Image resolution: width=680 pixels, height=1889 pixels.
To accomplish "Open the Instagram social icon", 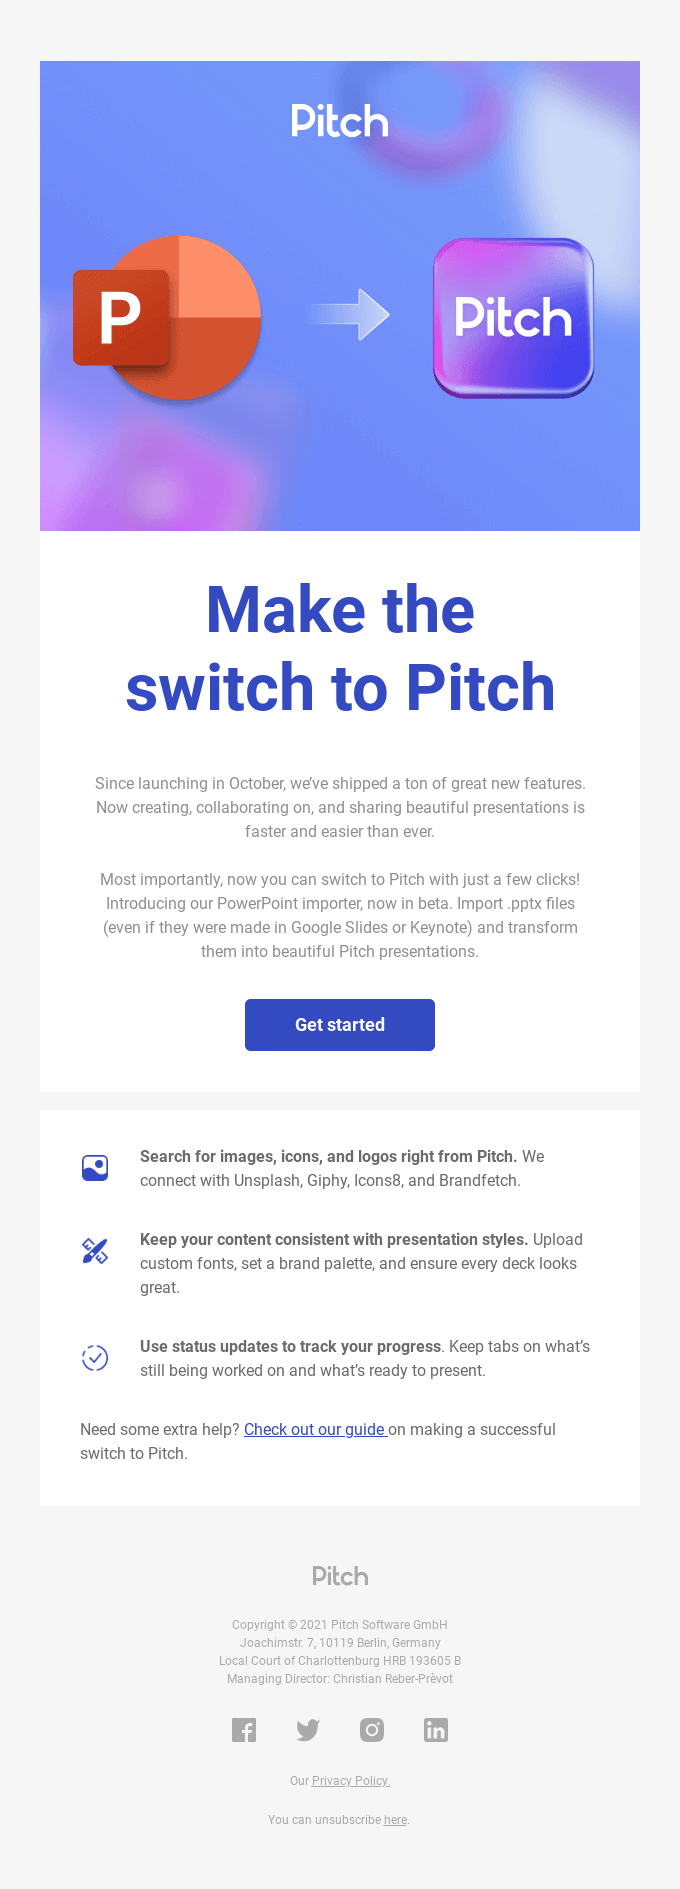I will coord(372,1730).
